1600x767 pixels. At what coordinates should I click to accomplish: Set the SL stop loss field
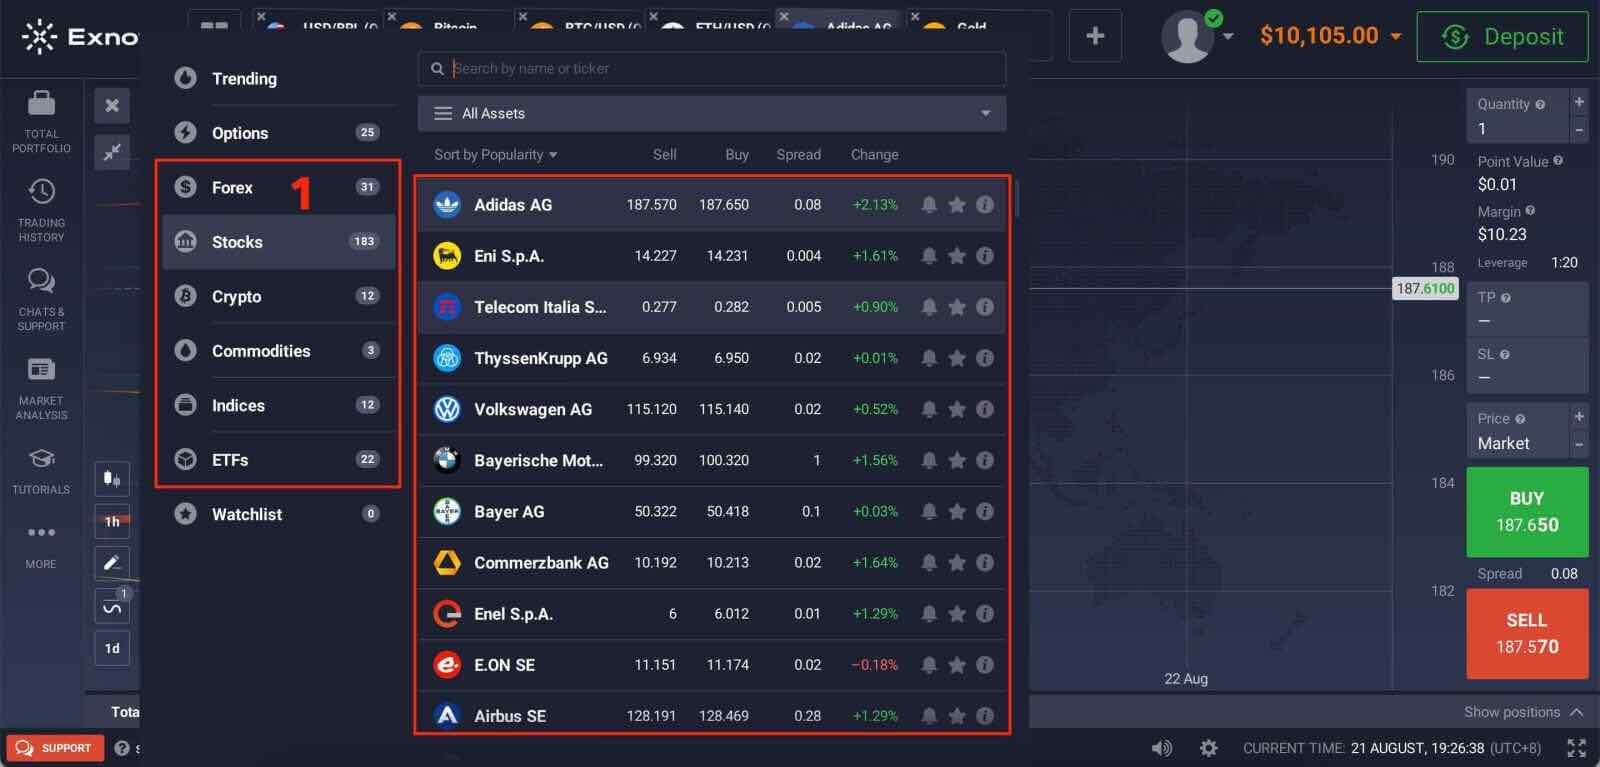[1527, 366]
